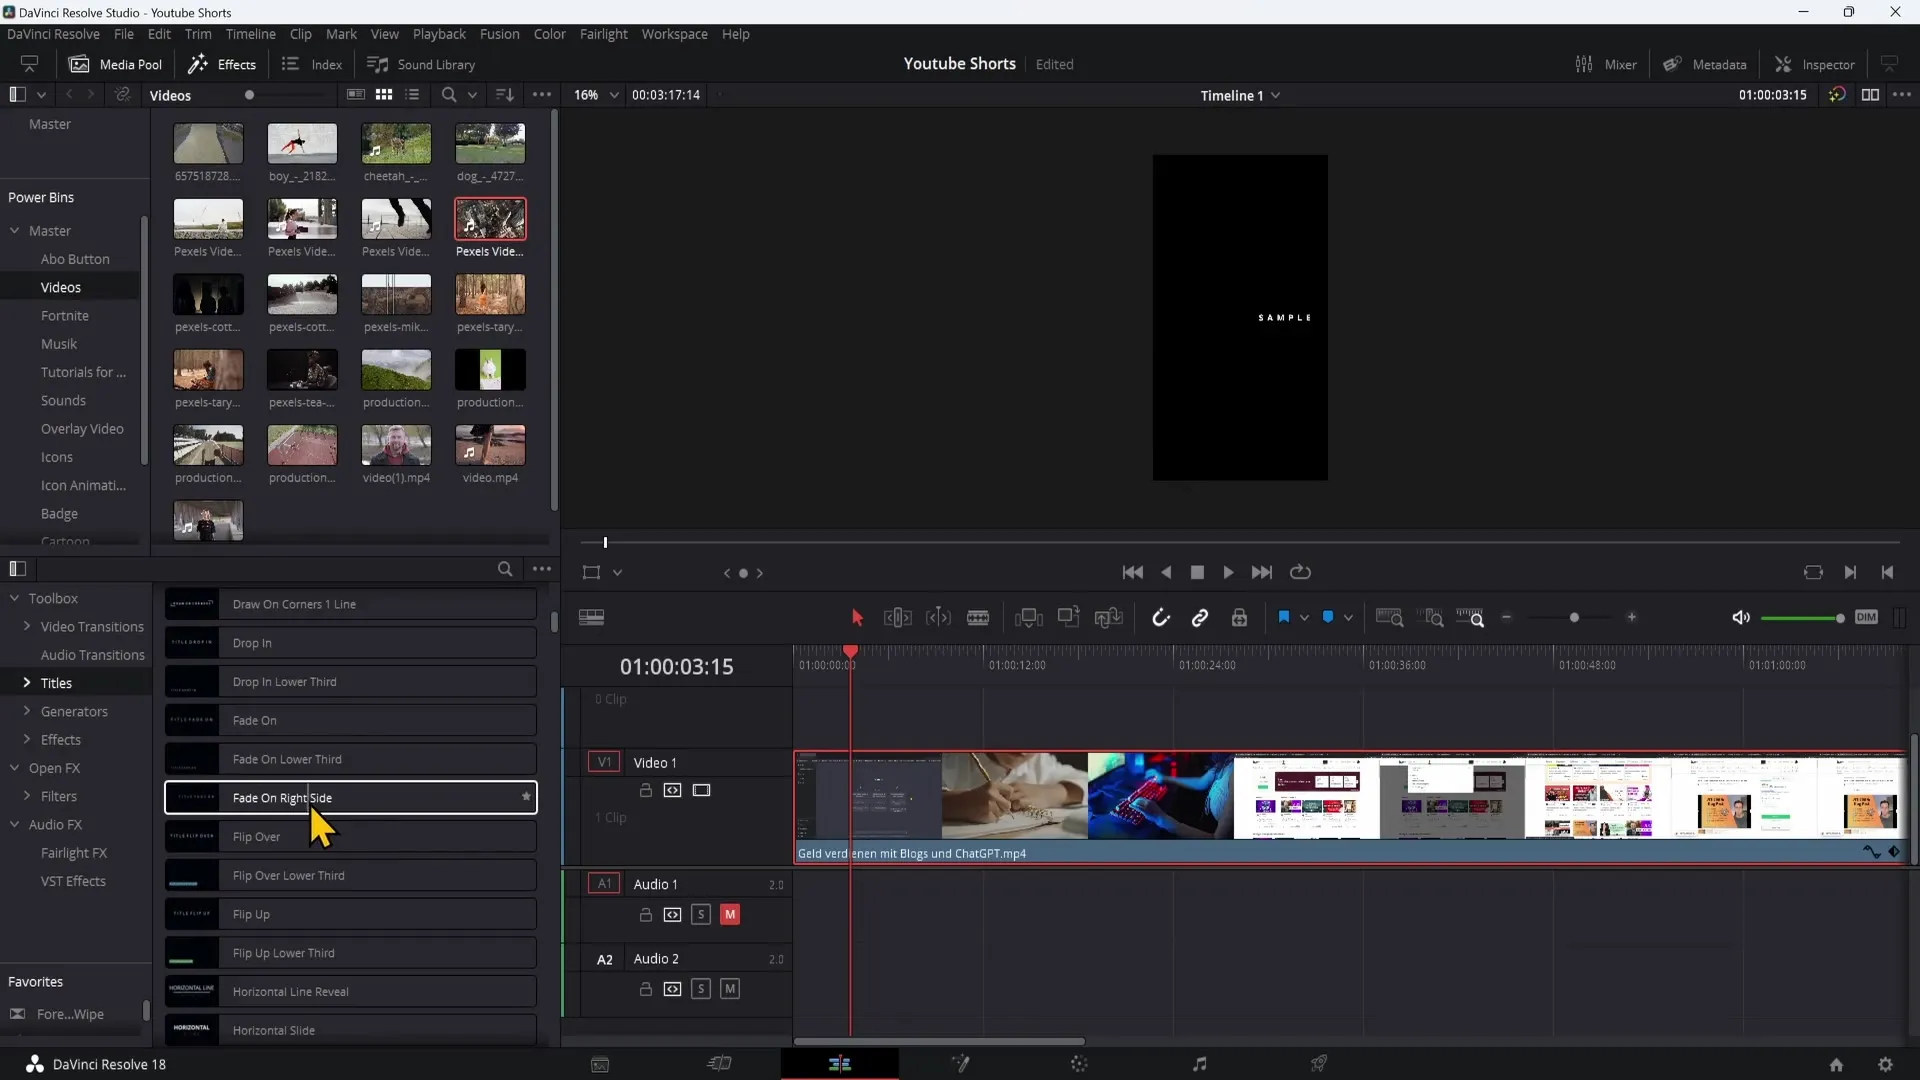The width and height of the screenshot is (1920, 1080).
Task: Open the Color page tab
Action: pos(1079,1063)
